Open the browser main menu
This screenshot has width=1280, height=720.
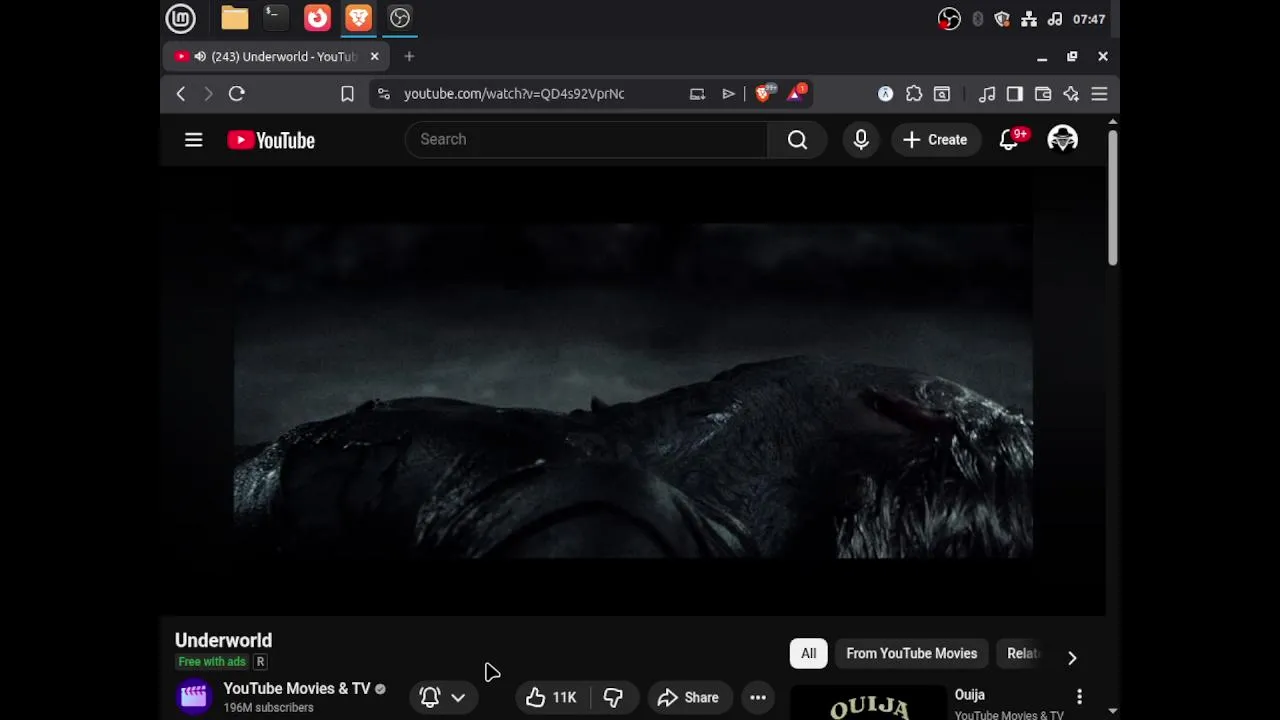1099,94
